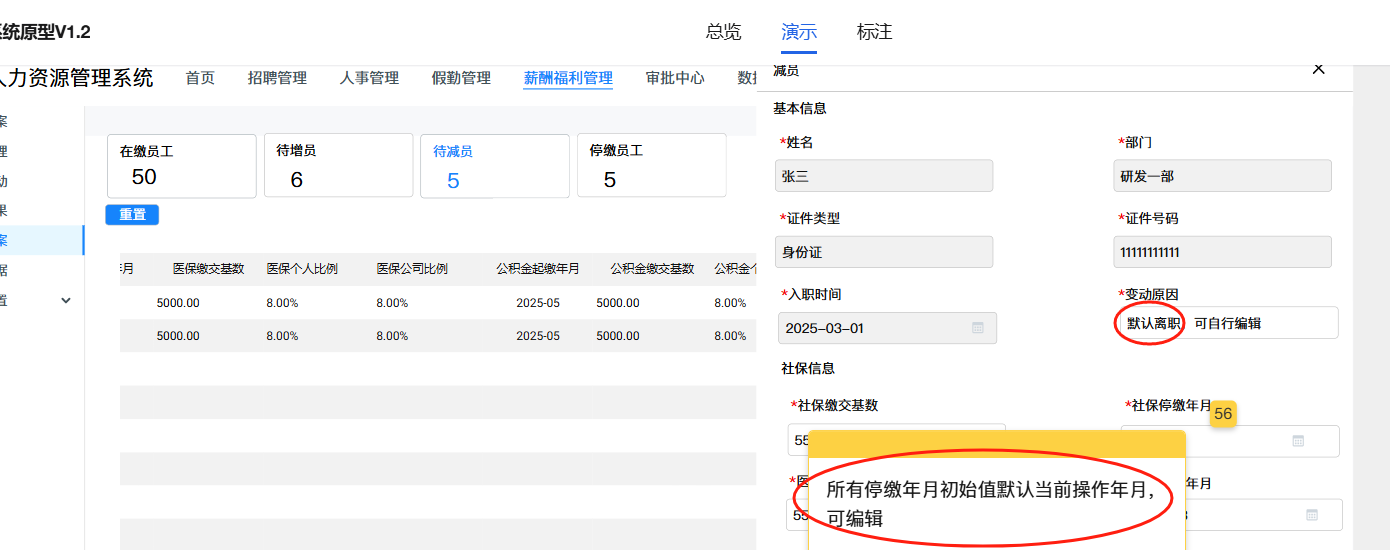
Task: Open the 证件类型 field showing 身份证
Action: coord(884,252)
